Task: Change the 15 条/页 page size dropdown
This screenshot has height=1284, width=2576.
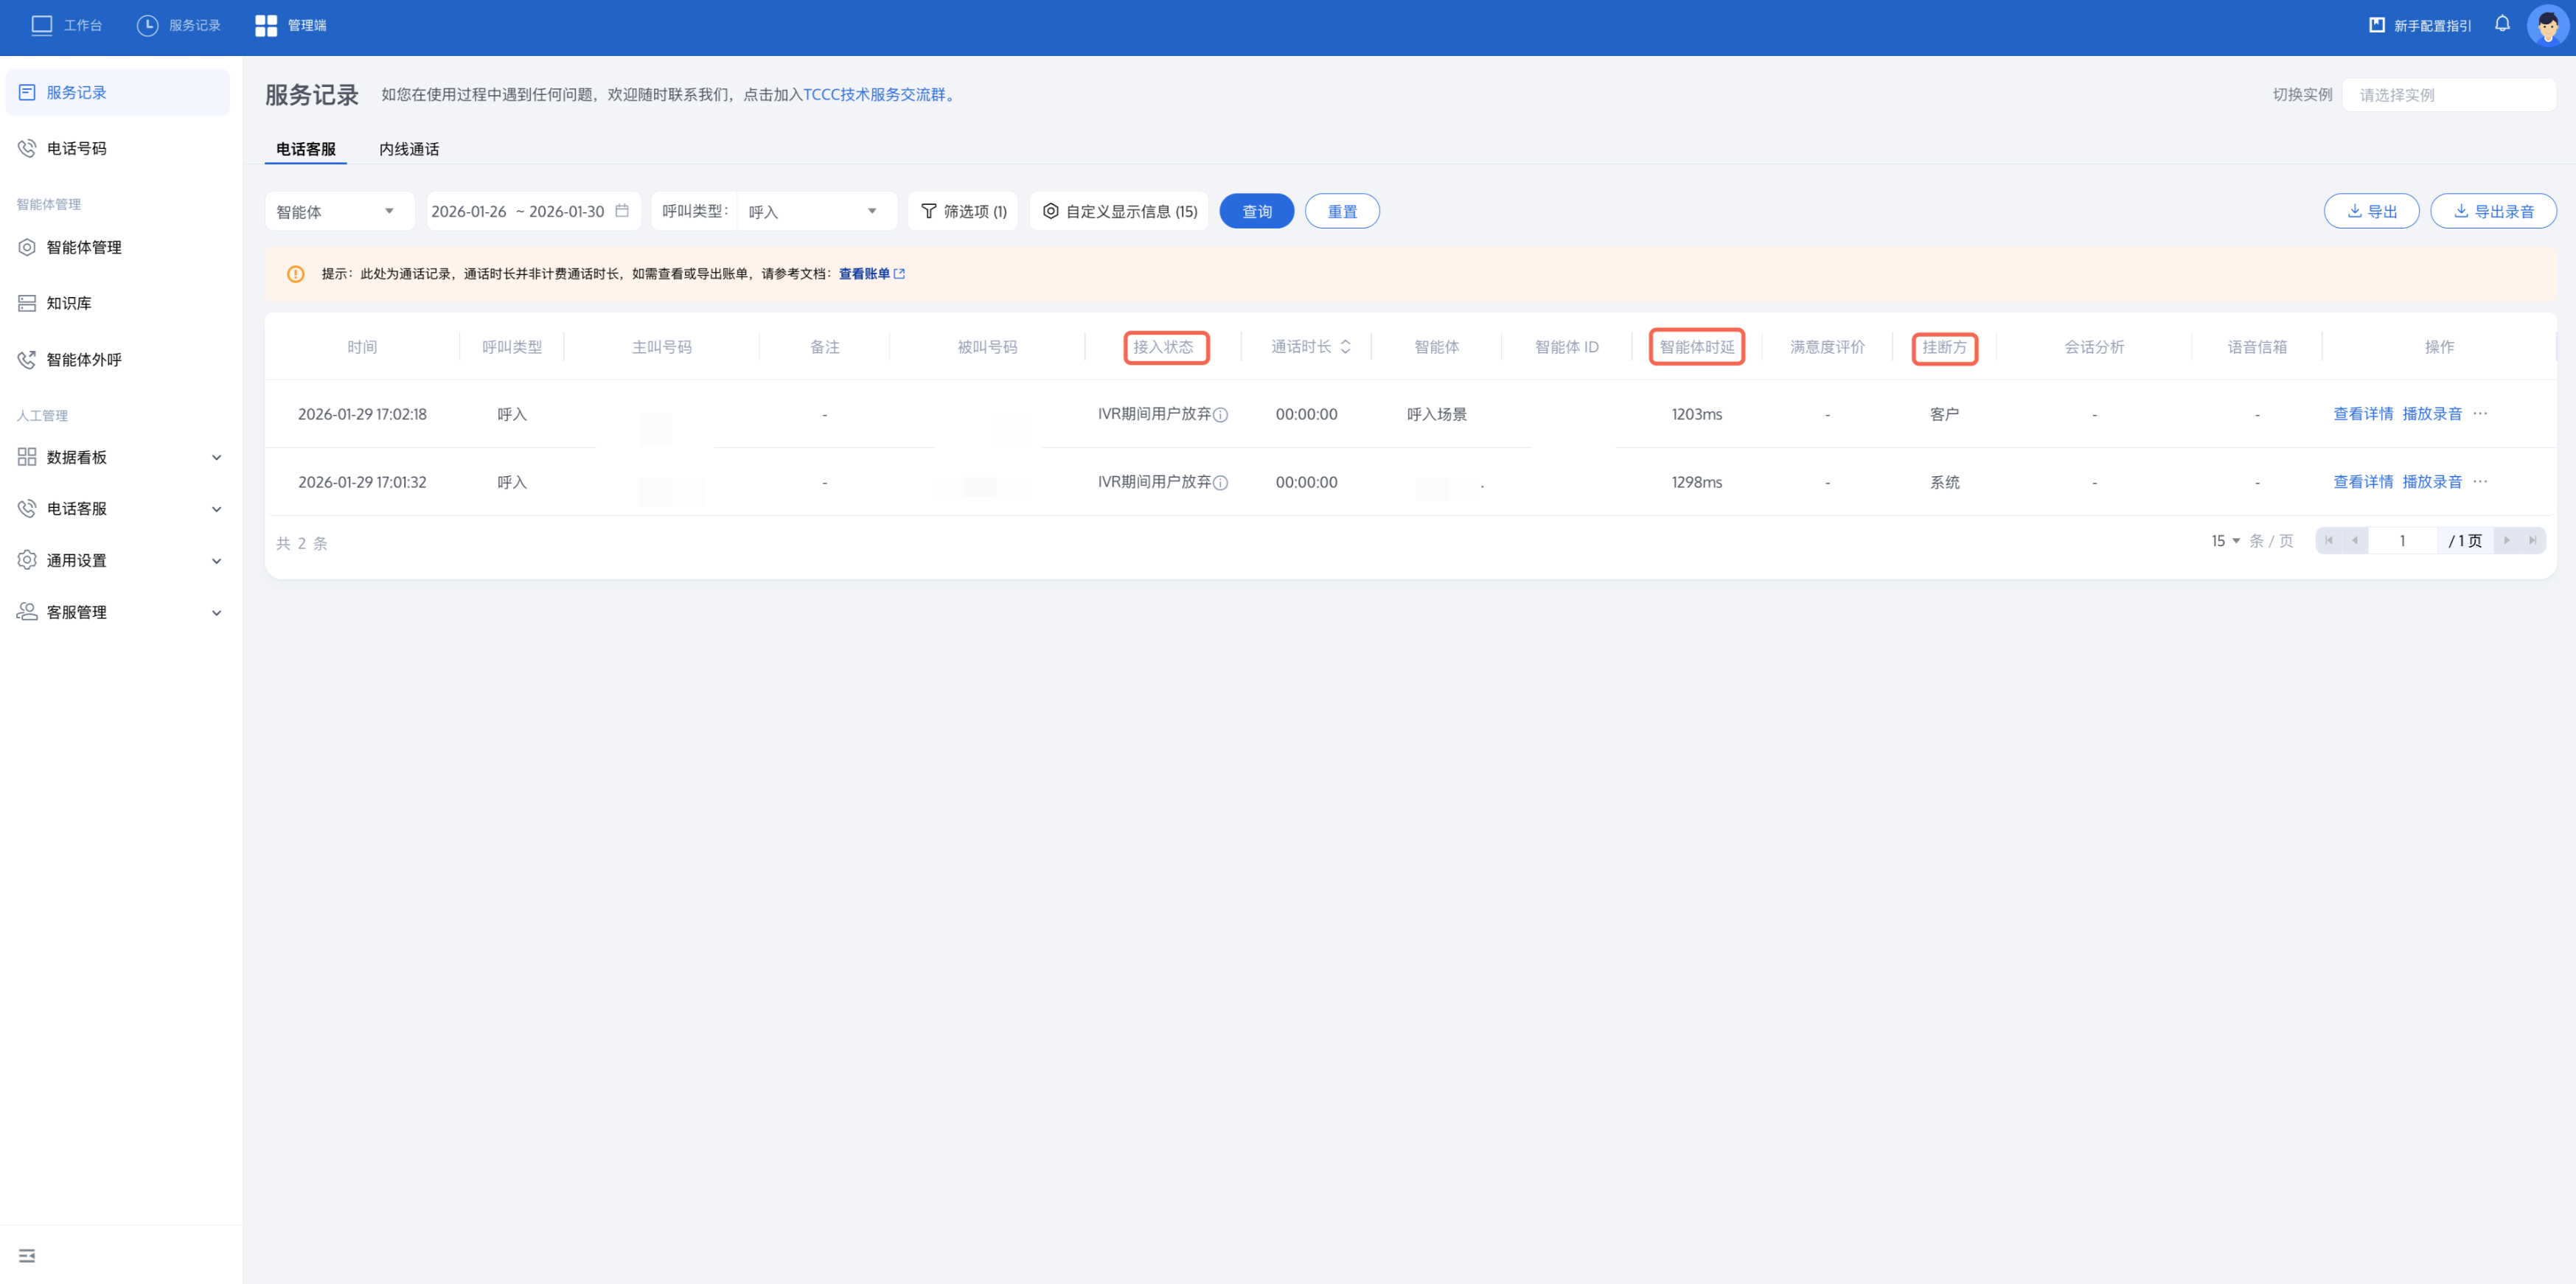Action: 2225,541
